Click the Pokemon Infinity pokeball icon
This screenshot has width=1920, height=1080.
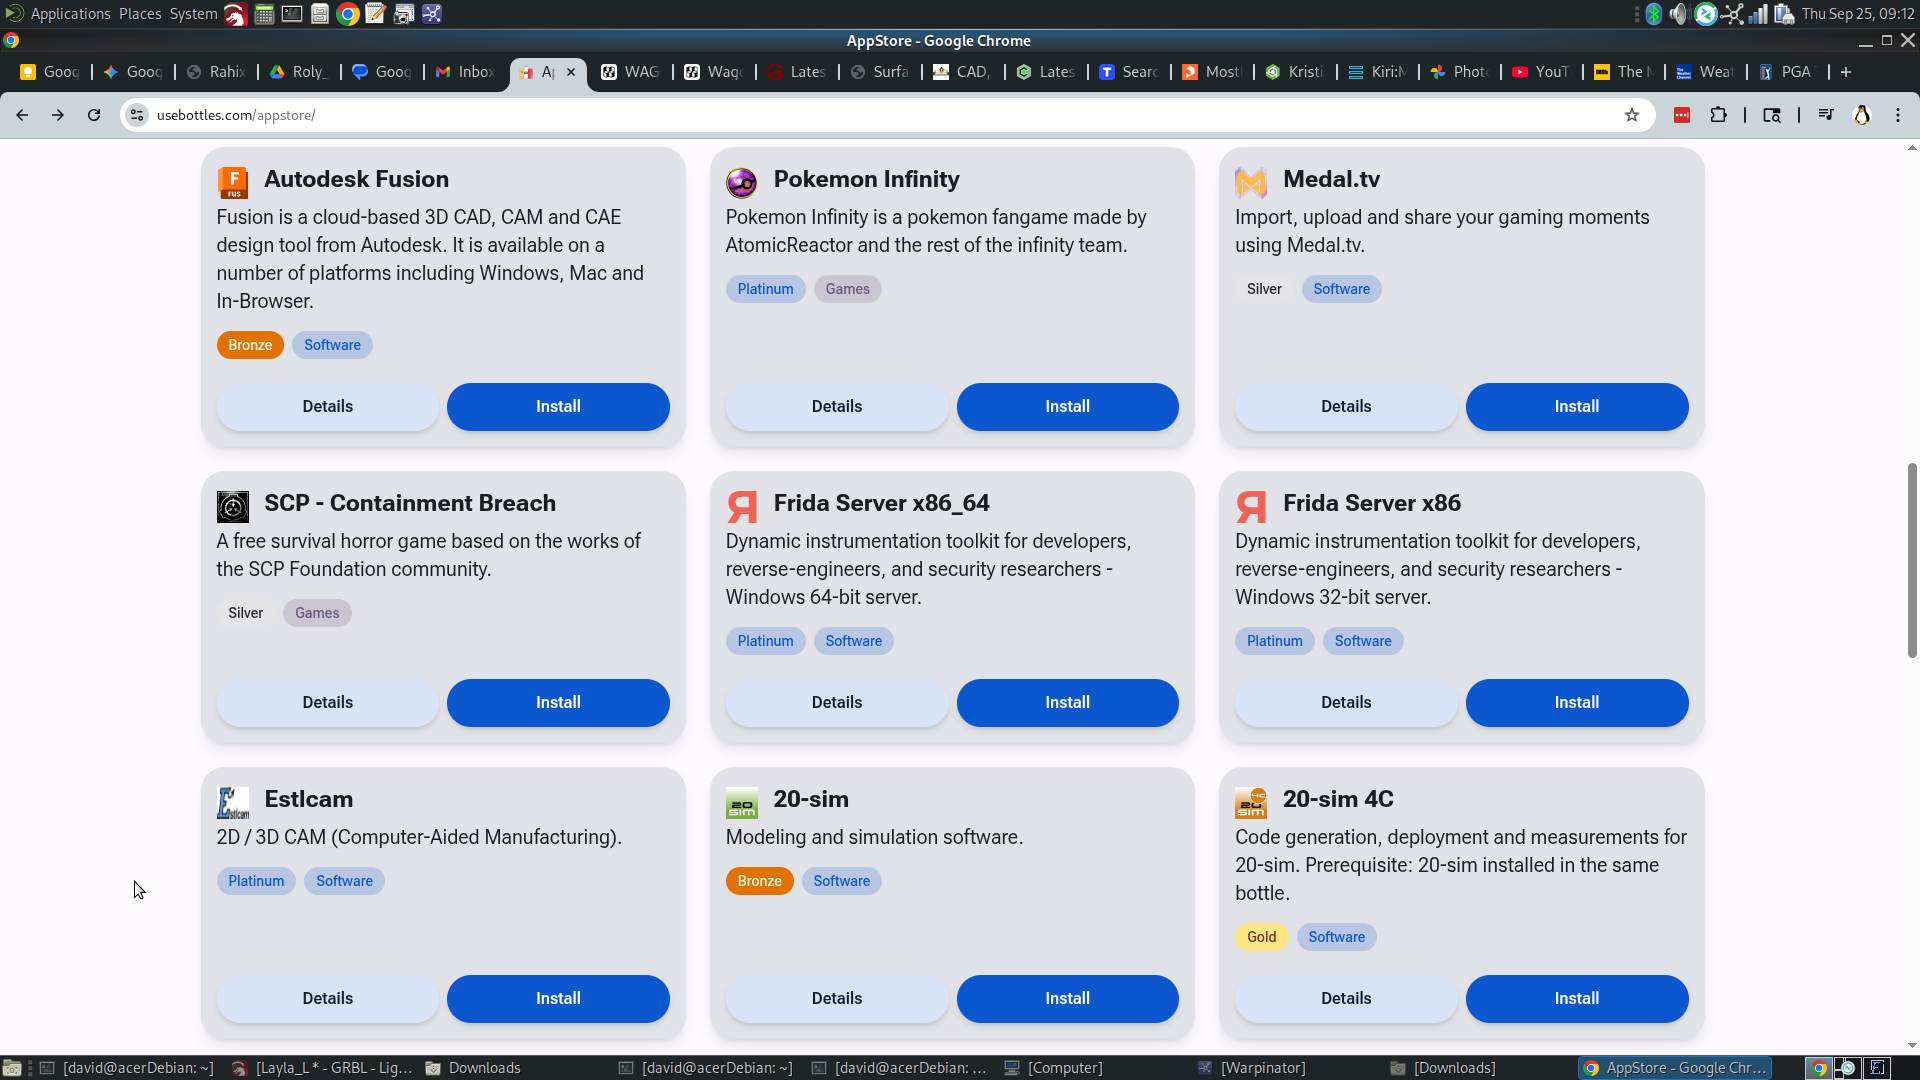[741, 182]
